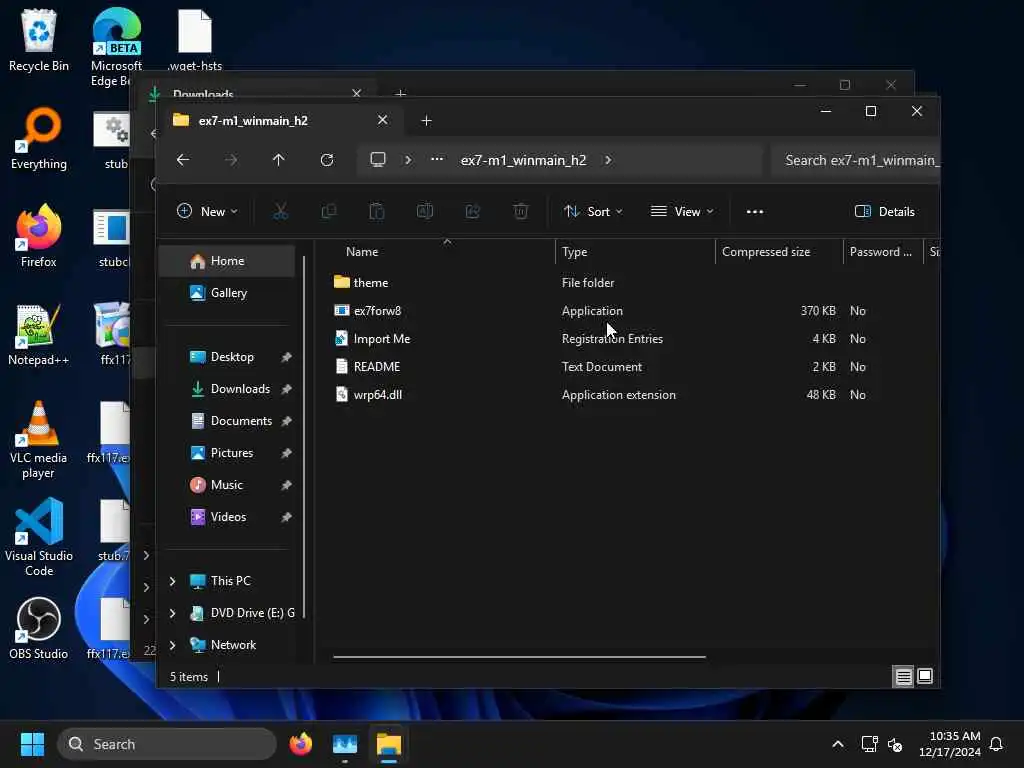Select the Import Me registry file

(x=372, y=338)
